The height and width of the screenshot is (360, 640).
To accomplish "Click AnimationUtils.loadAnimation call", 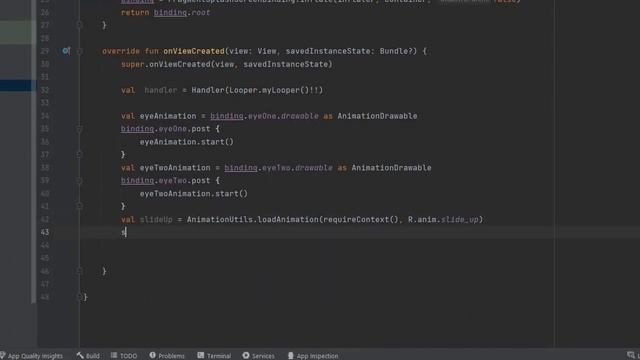I will (x=253, y=220).
